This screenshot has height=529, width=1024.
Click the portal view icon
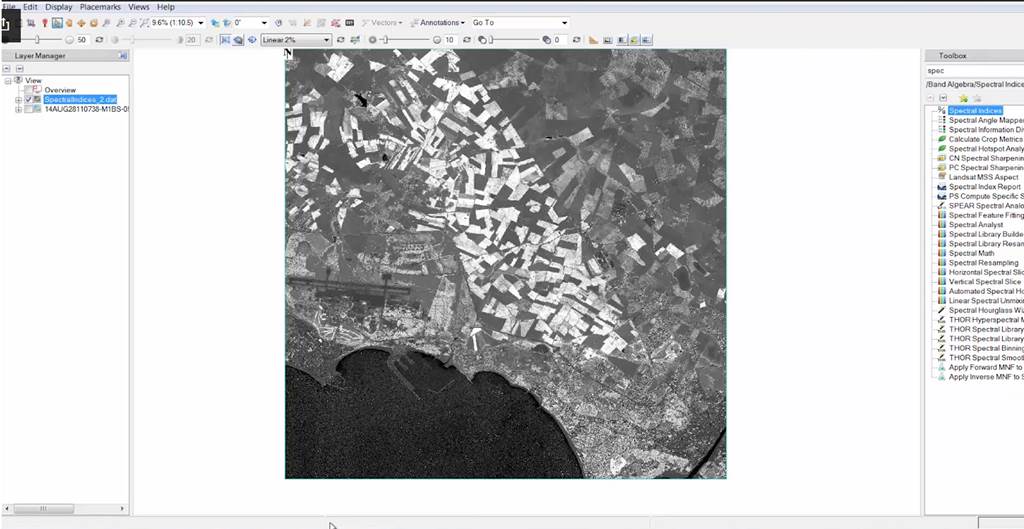point(607,40)
